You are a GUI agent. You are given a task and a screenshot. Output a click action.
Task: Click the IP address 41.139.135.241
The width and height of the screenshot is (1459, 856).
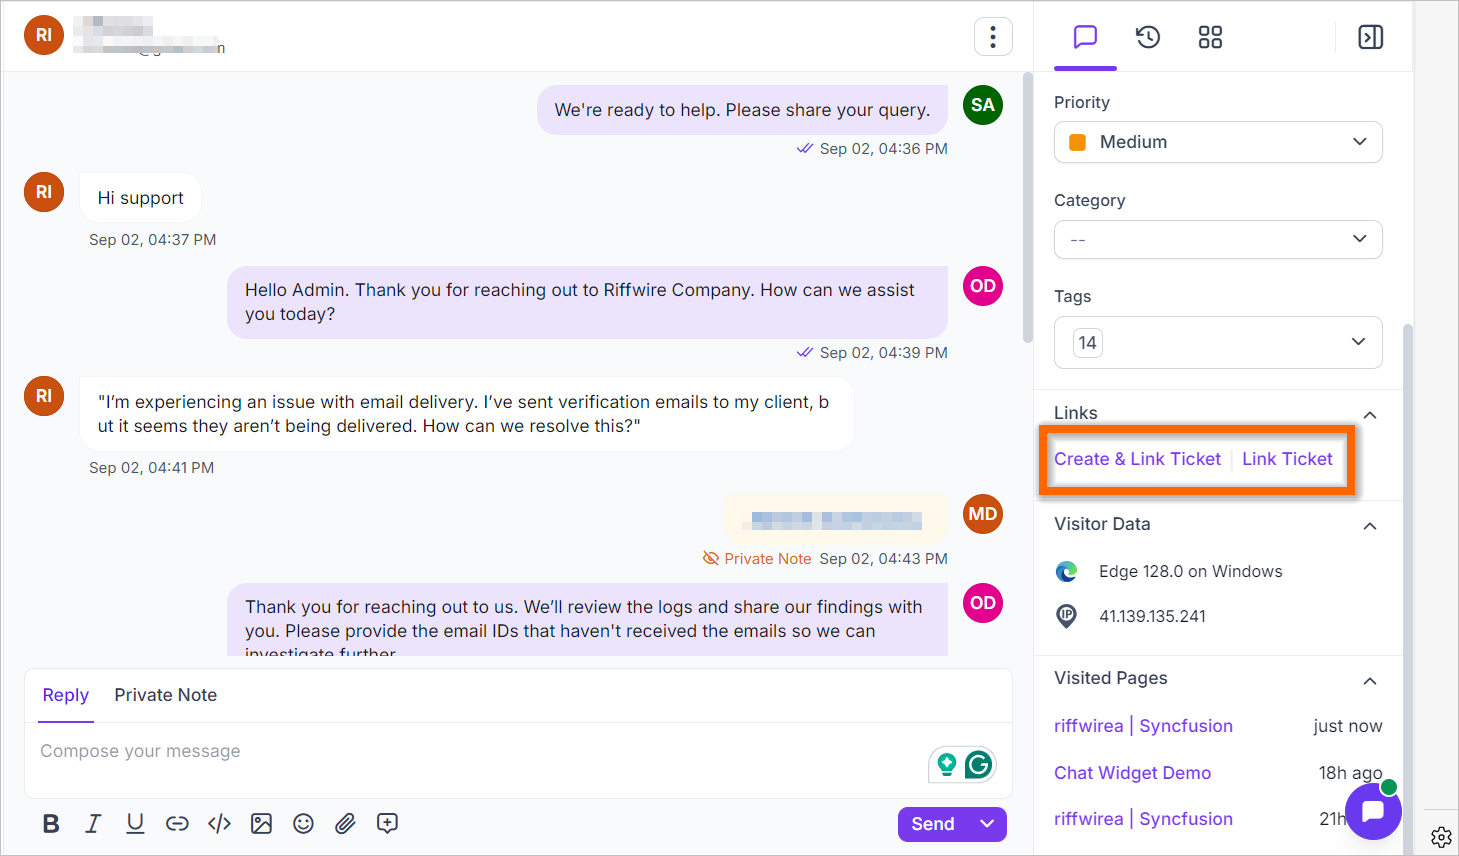click(1152, 616)
